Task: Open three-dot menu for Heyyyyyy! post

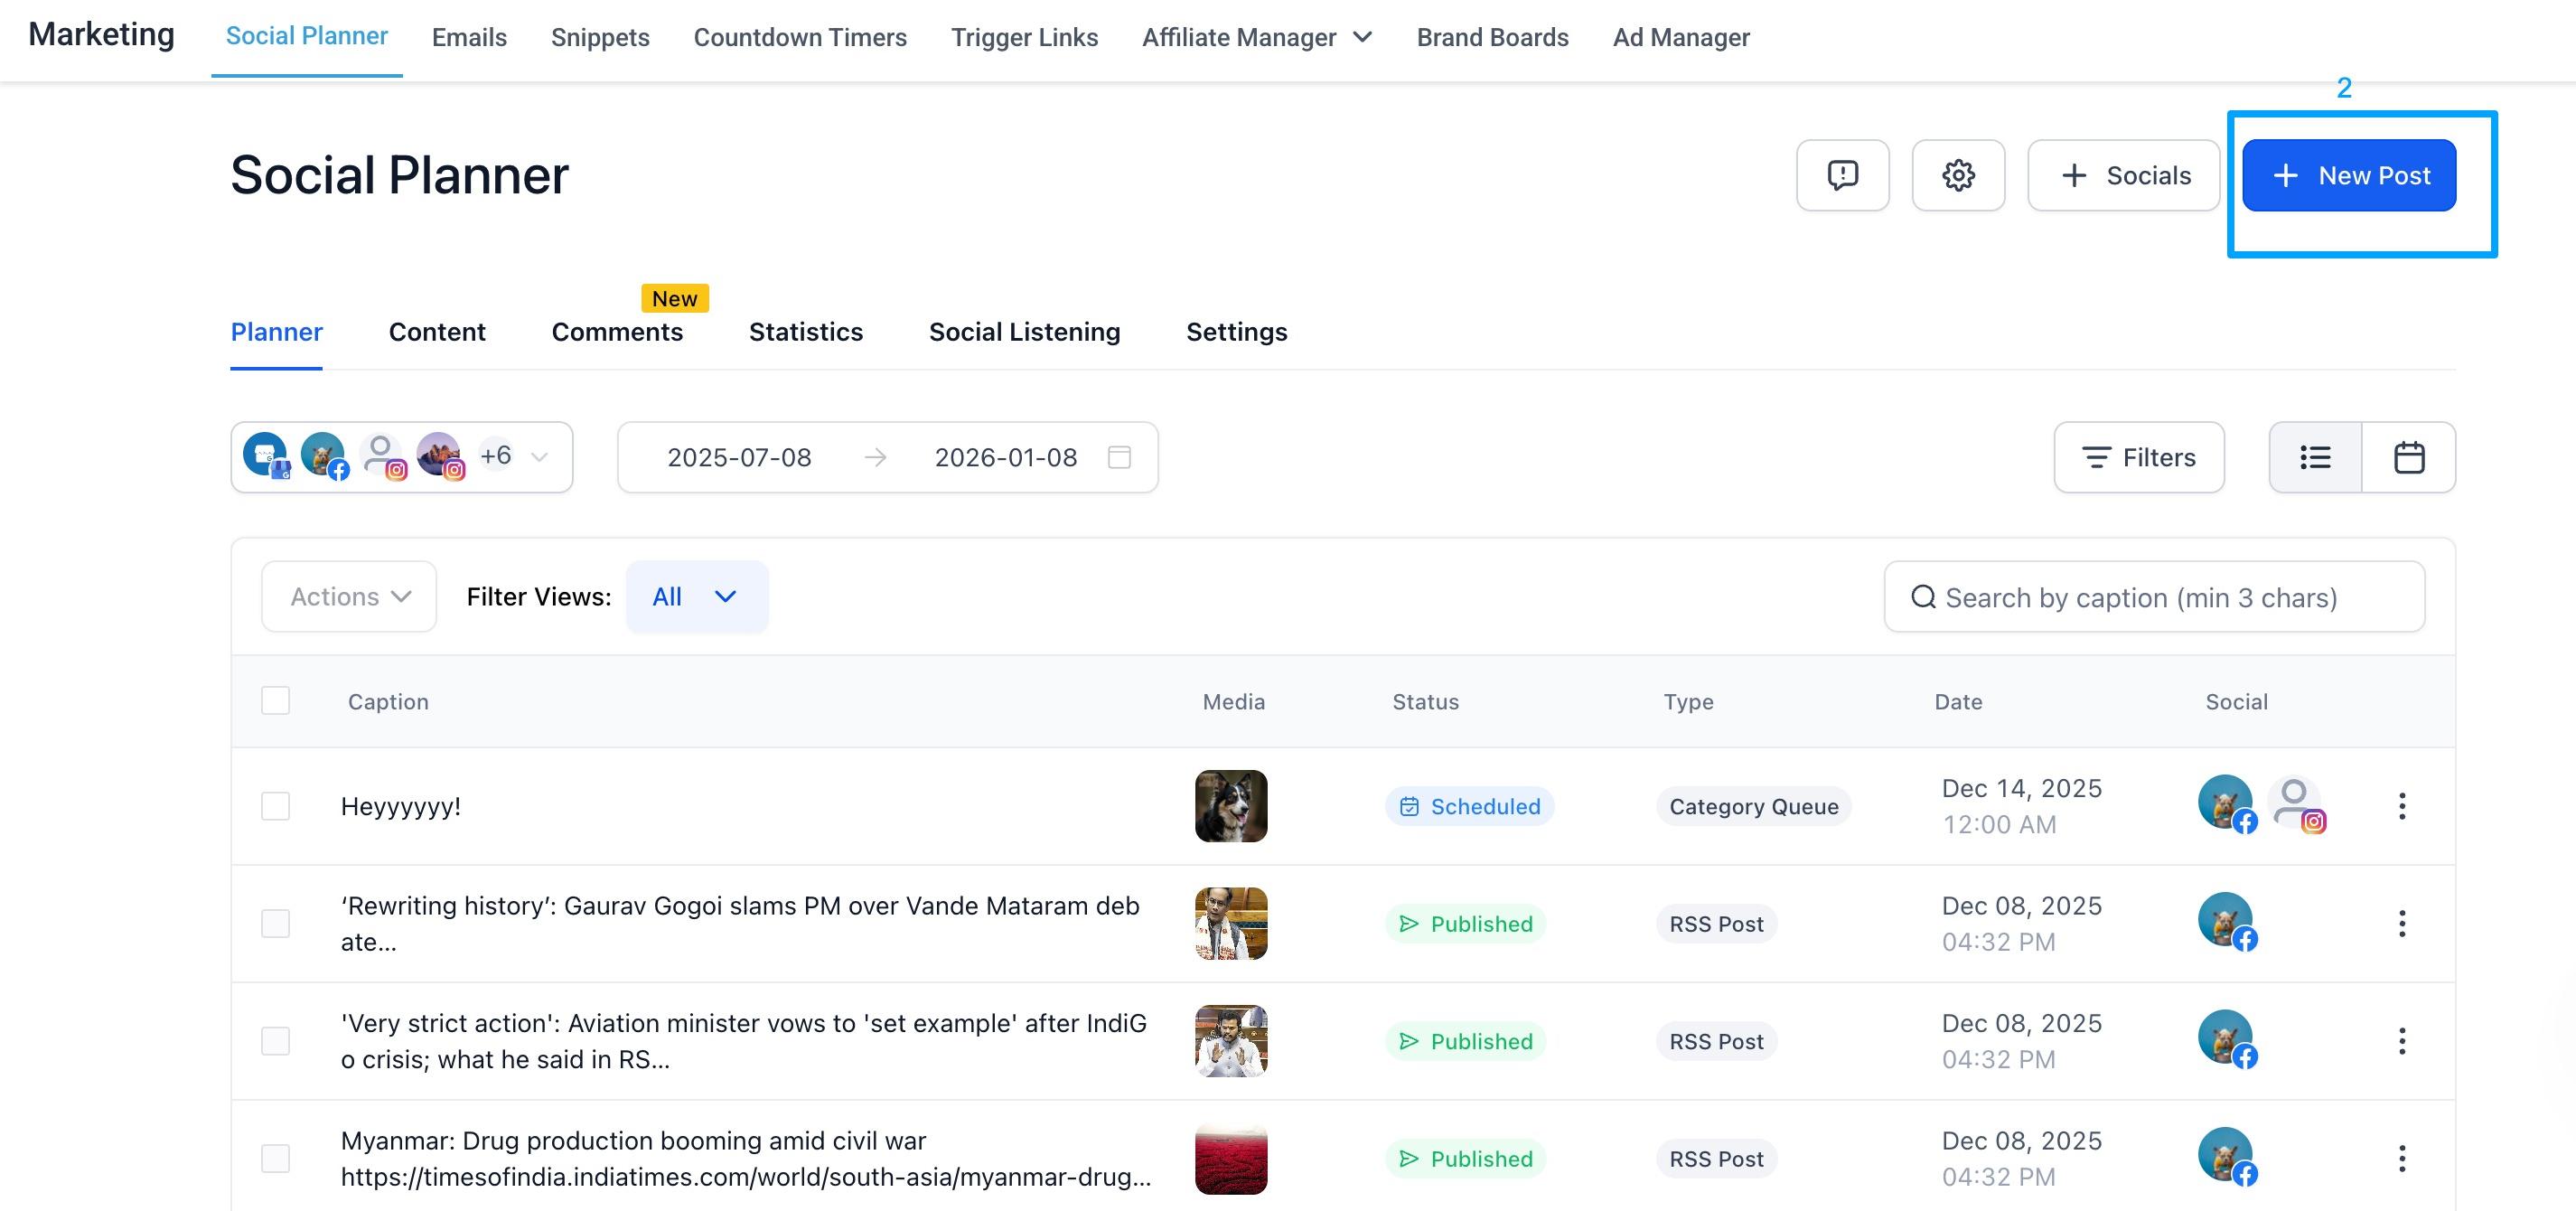Action: tap(2401, 806)
